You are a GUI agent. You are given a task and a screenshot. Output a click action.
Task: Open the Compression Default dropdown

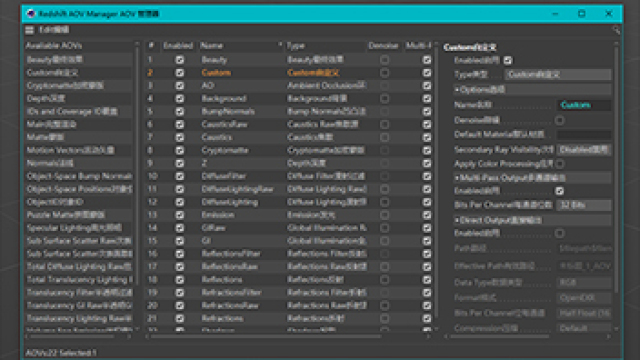584,328
